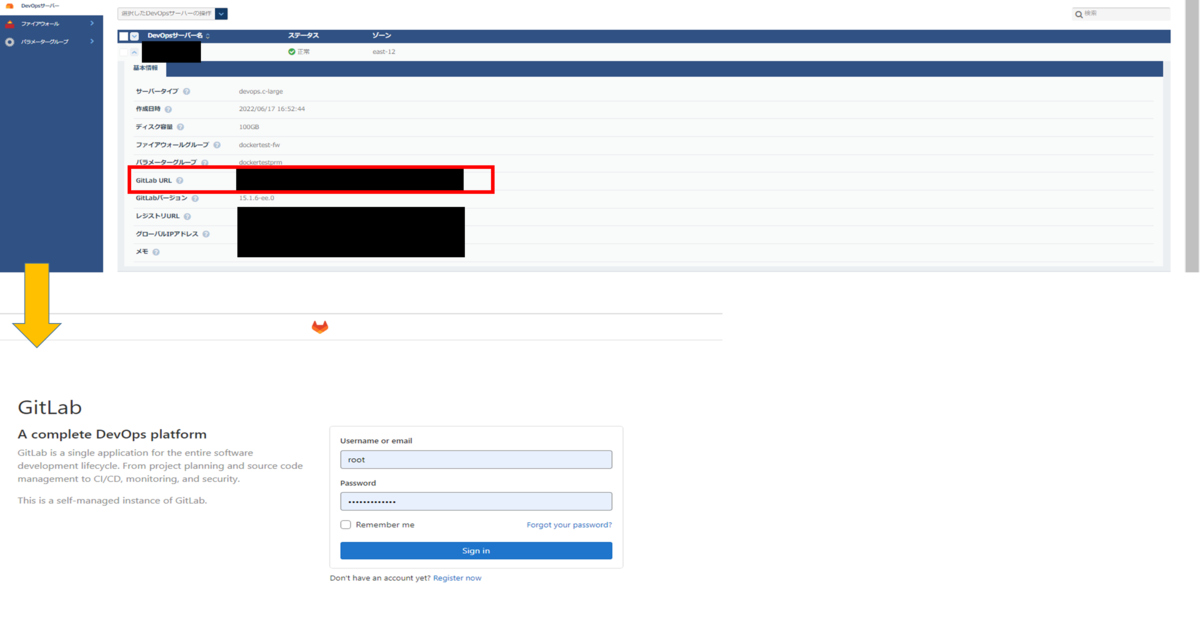The image size is (1200, 643).
Task: Click the help icon beside GitLab URL
Action: pyautogui.click(x=181, y=181)
